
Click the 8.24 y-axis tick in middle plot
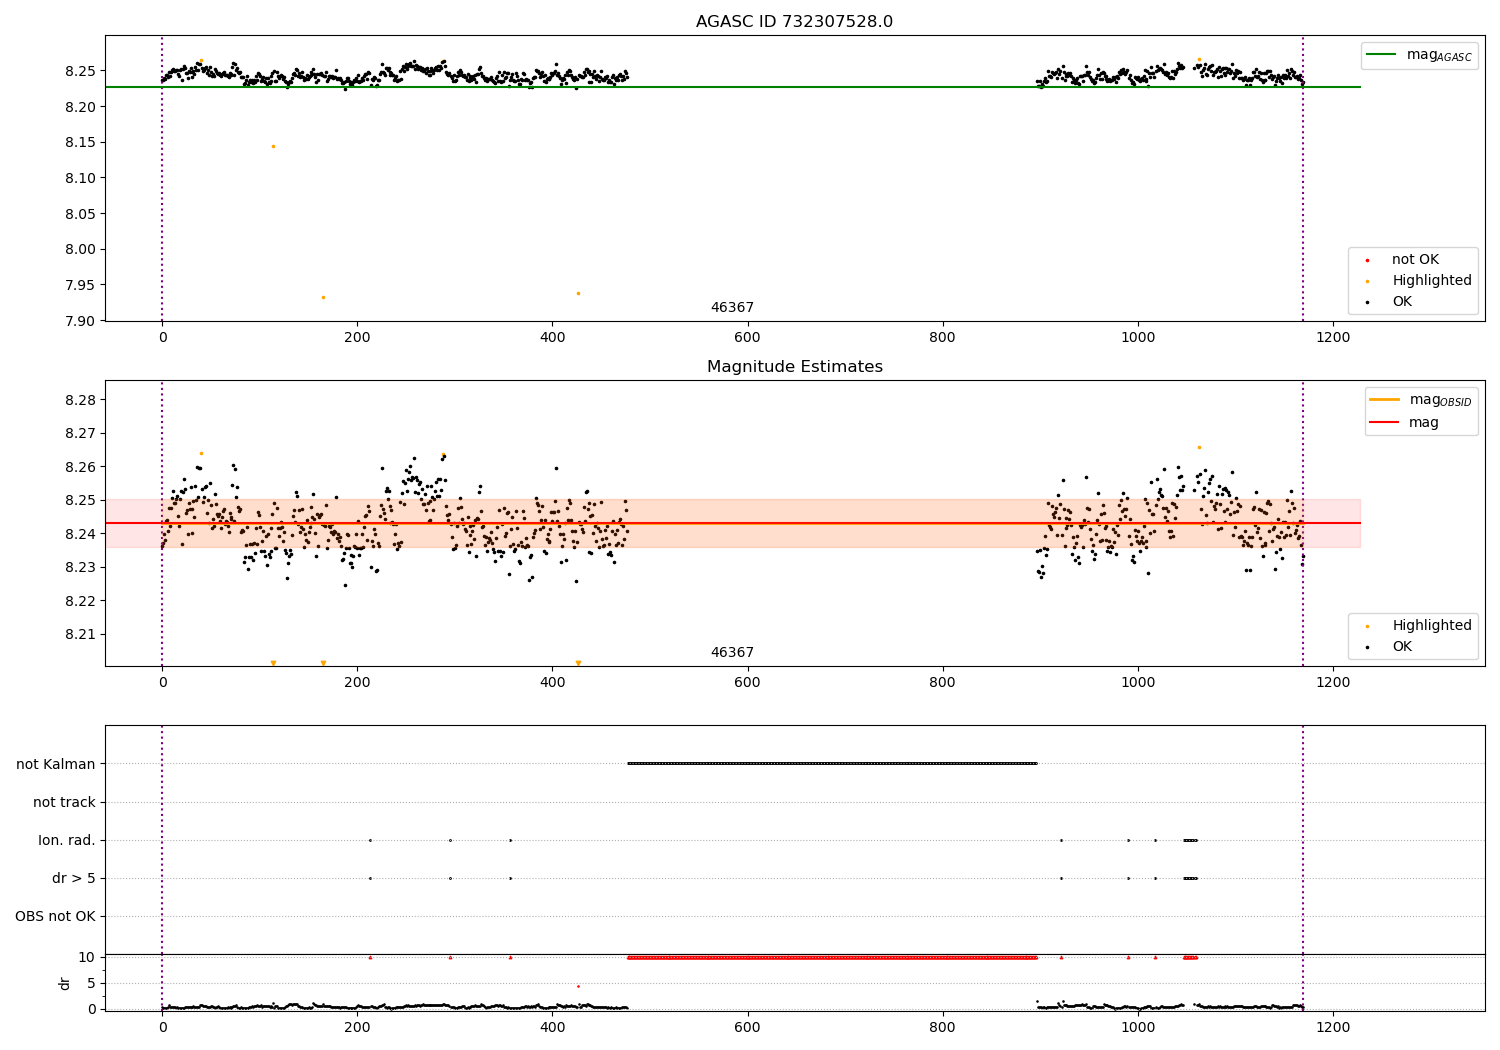[79, 534]
